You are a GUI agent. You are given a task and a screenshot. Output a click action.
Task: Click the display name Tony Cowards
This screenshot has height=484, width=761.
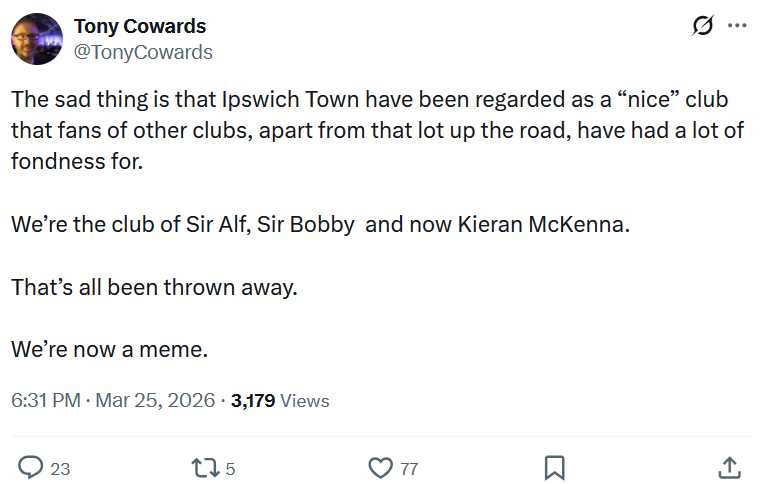[140, 26]
